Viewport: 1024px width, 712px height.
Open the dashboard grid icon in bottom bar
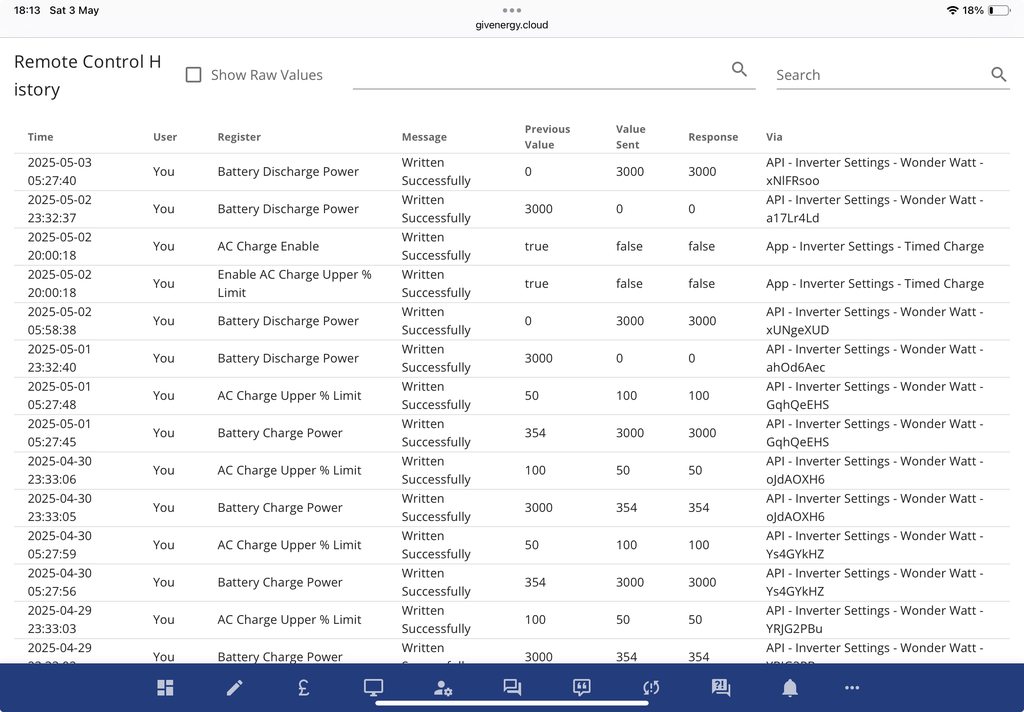[x=165, y=688]
